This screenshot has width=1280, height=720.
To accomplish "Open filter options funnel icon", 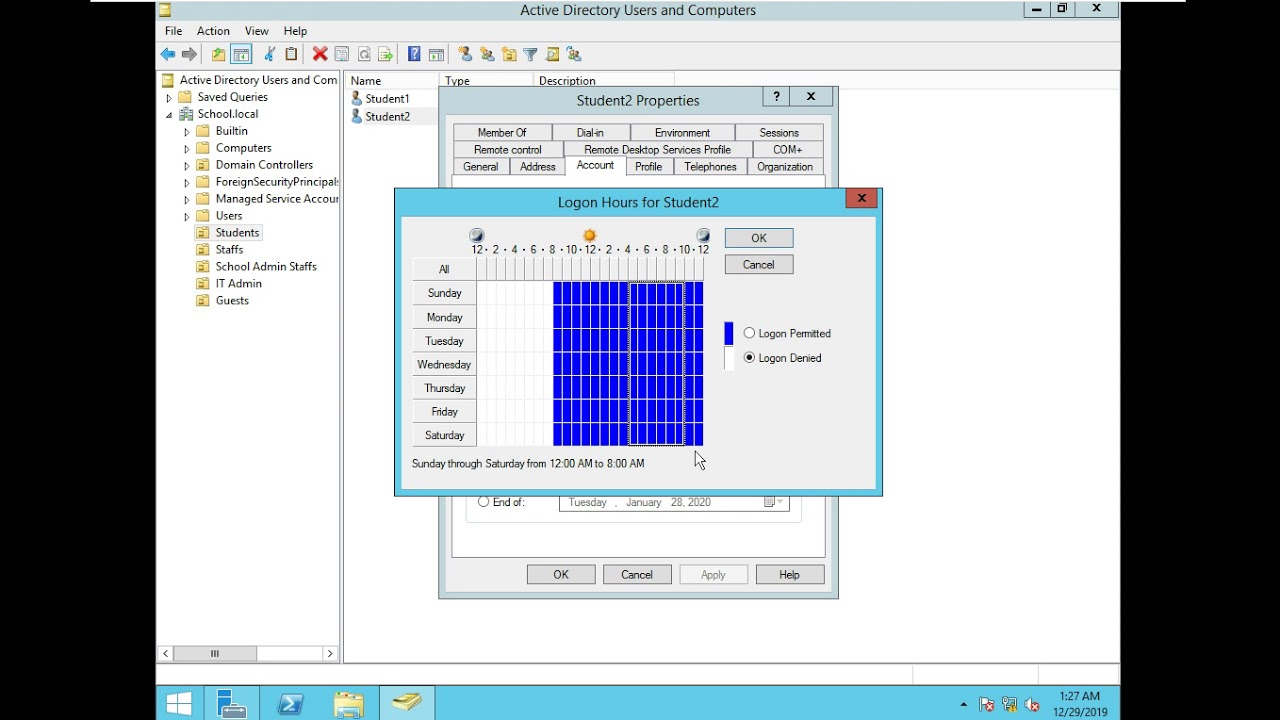I will pos(530,54).
